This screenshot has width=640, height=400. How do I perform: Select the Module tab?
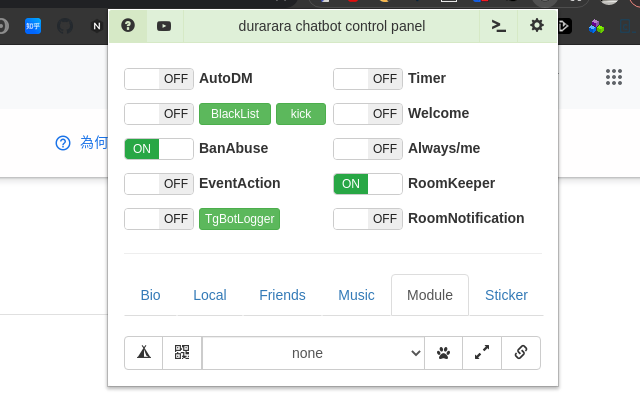pyautogui.click(x=430, y=295)
